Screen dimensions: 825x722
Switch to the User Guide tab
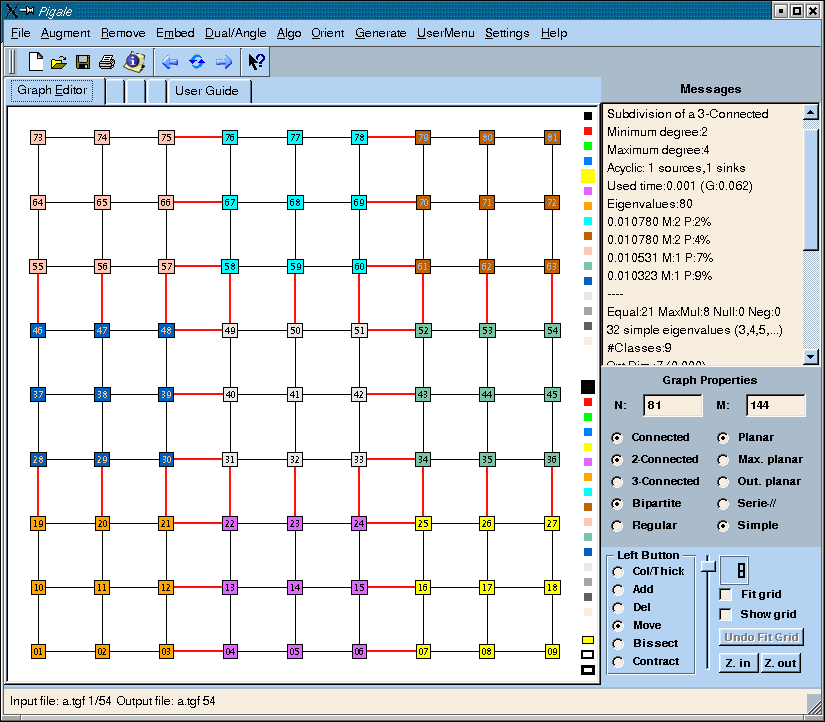coord(206,91)
